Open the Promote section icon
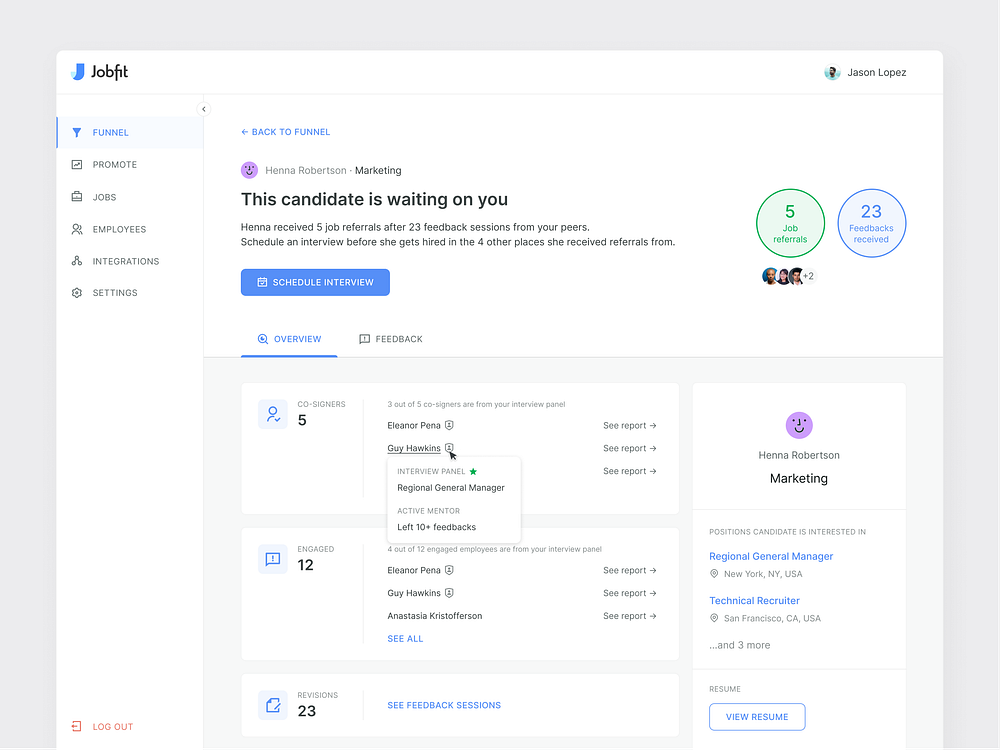 click(76, 164)
